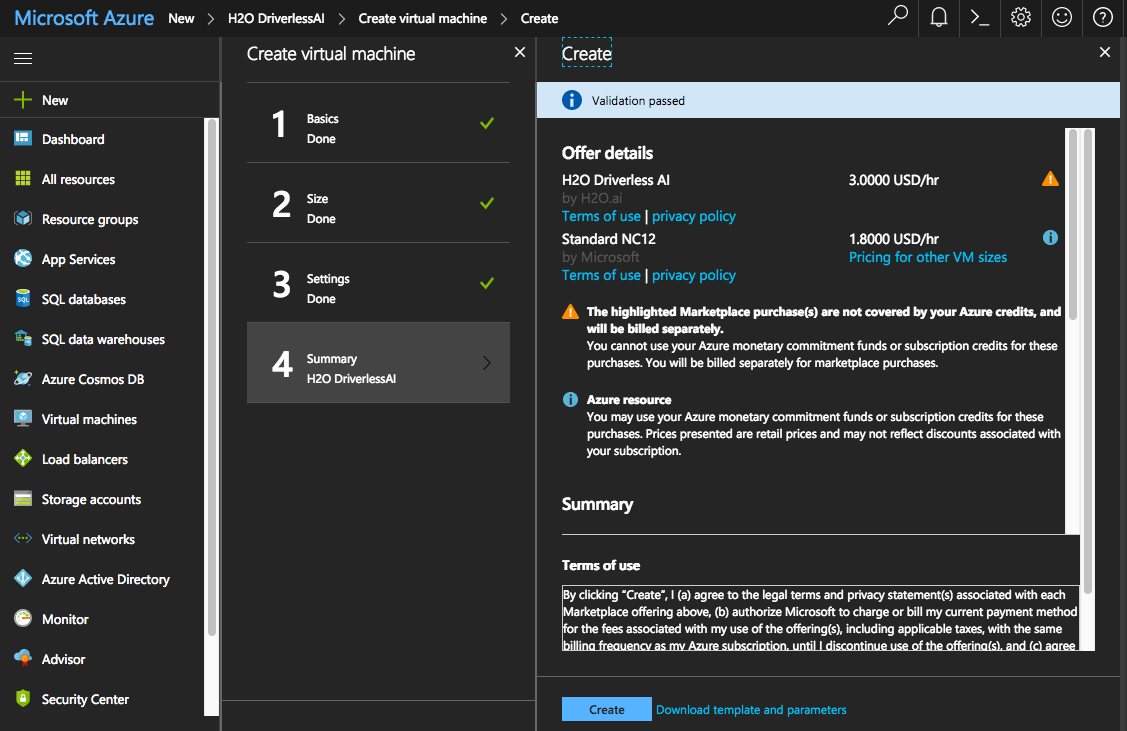Viewport: 1127px width, 731px height.
Task: Click the feedback smiley icon
Action: (x=1061, y=18)
